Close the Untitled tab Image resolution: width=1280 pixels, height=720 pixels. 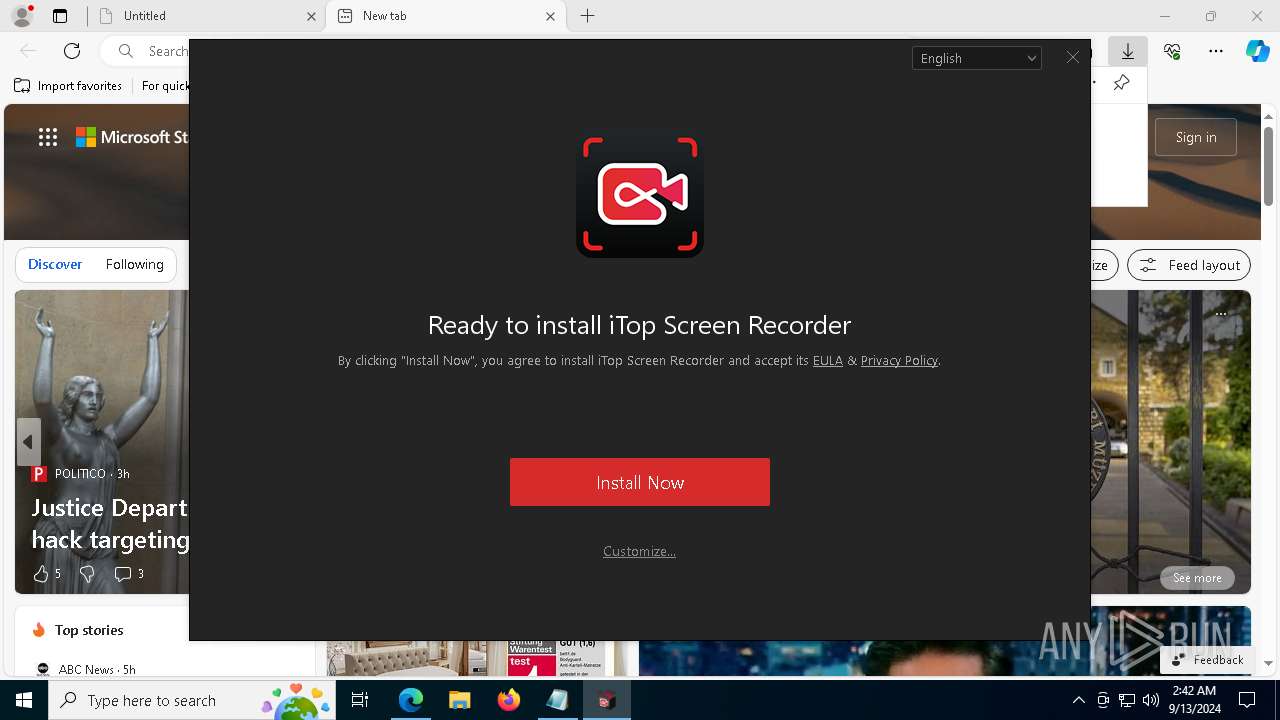click(311, 16)
